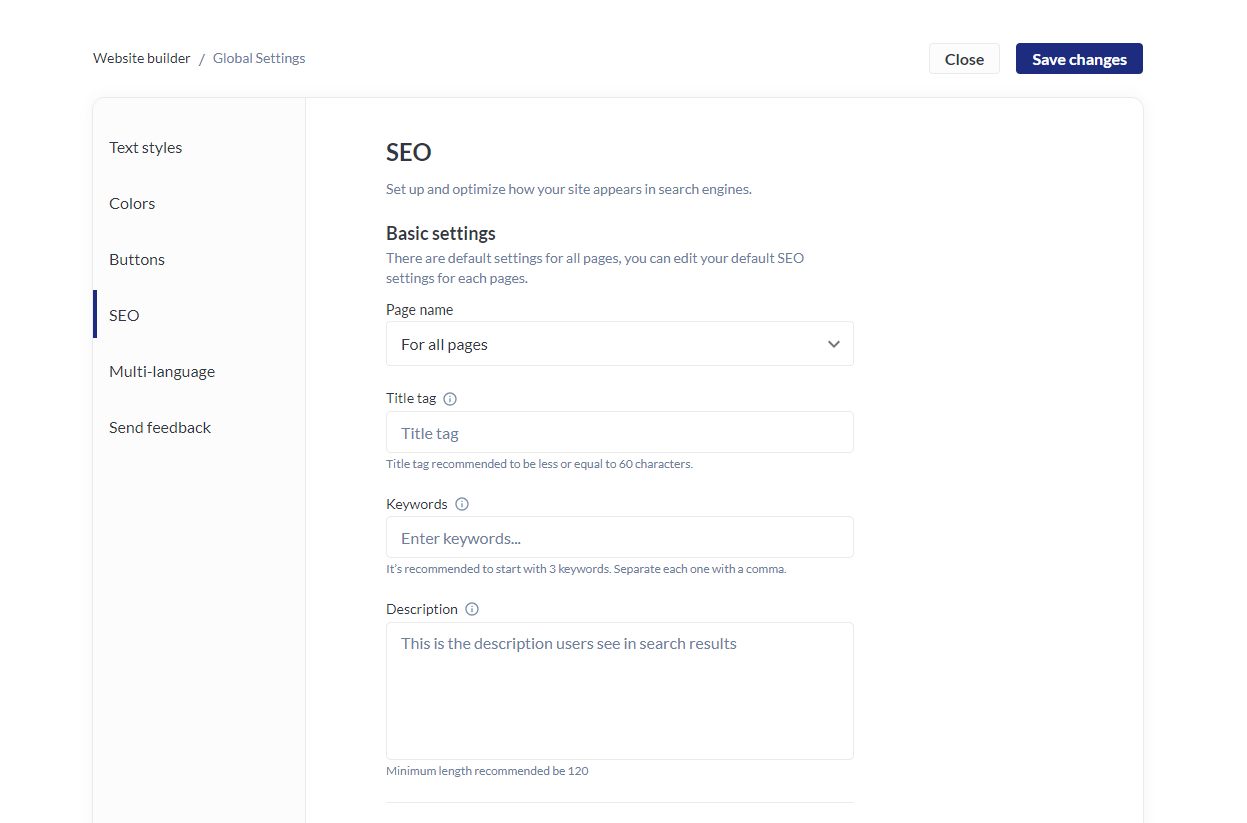
Task: Click Send feedback in the sidebar
Action: (x=160, y=428)
